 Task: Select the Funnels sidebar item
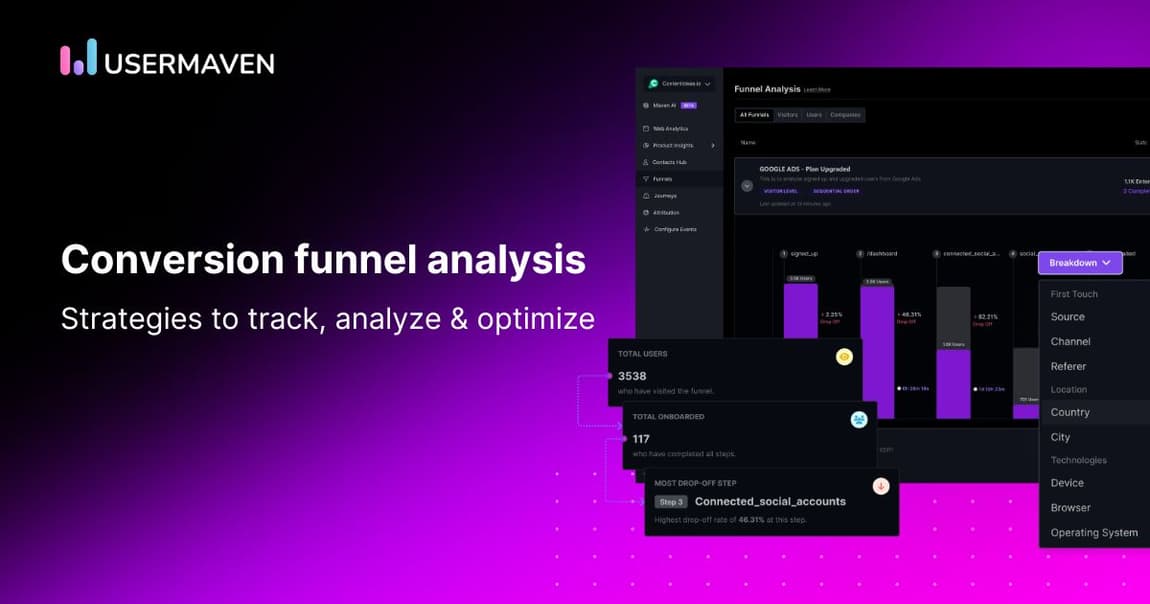(x=664, y=179)
